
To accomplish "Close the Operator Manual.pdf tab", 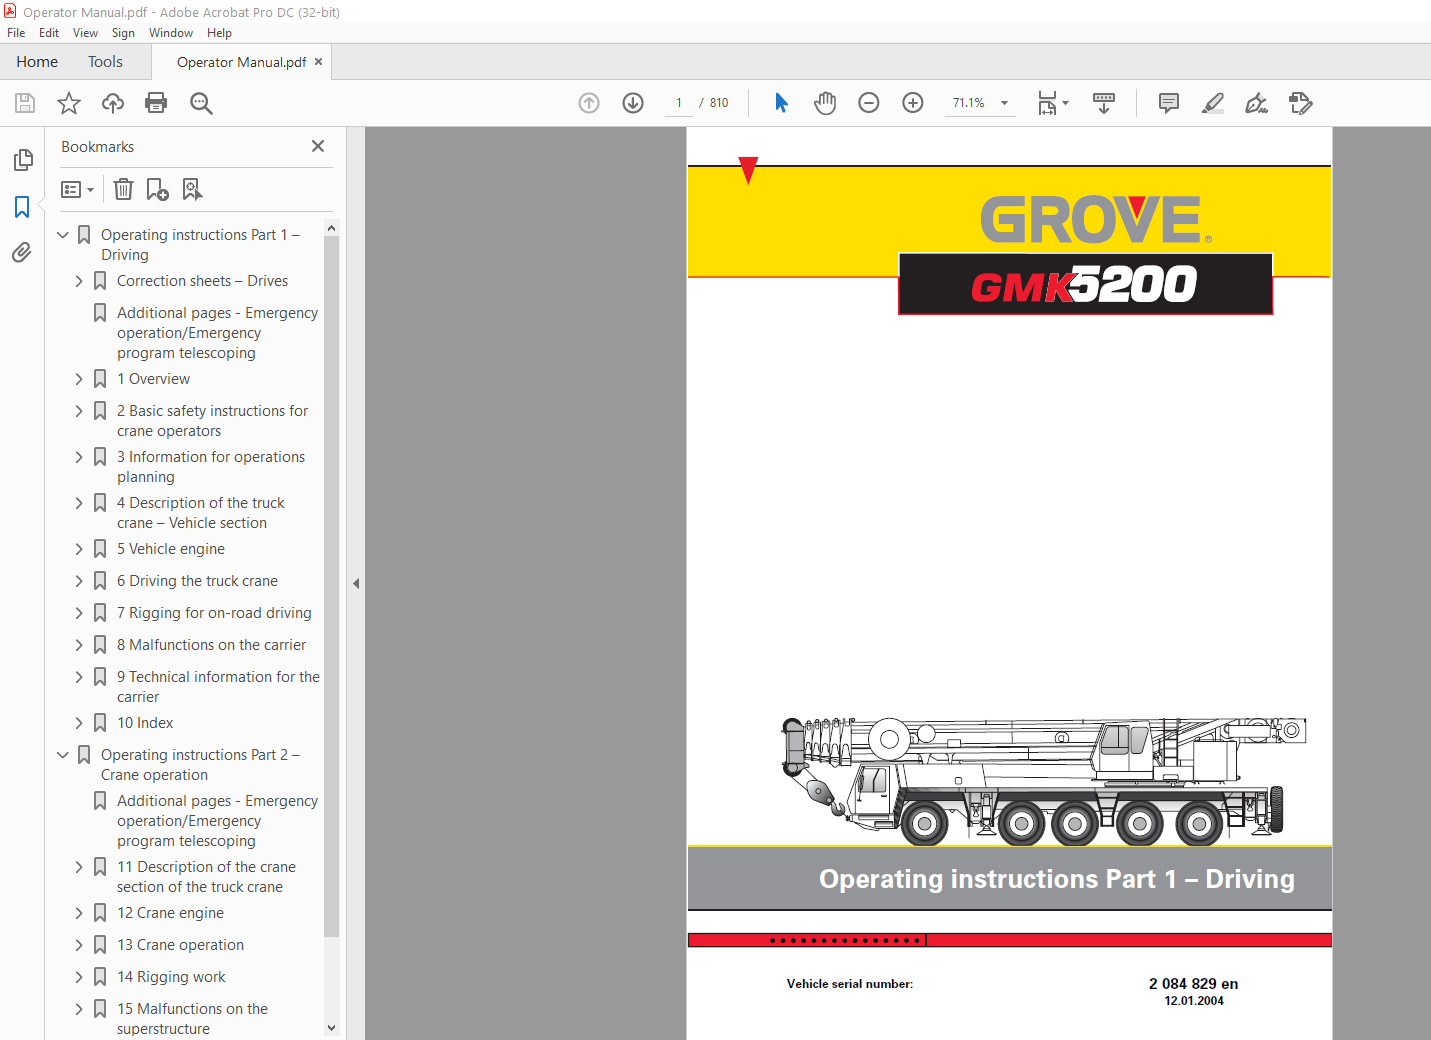I will [318, 62].
